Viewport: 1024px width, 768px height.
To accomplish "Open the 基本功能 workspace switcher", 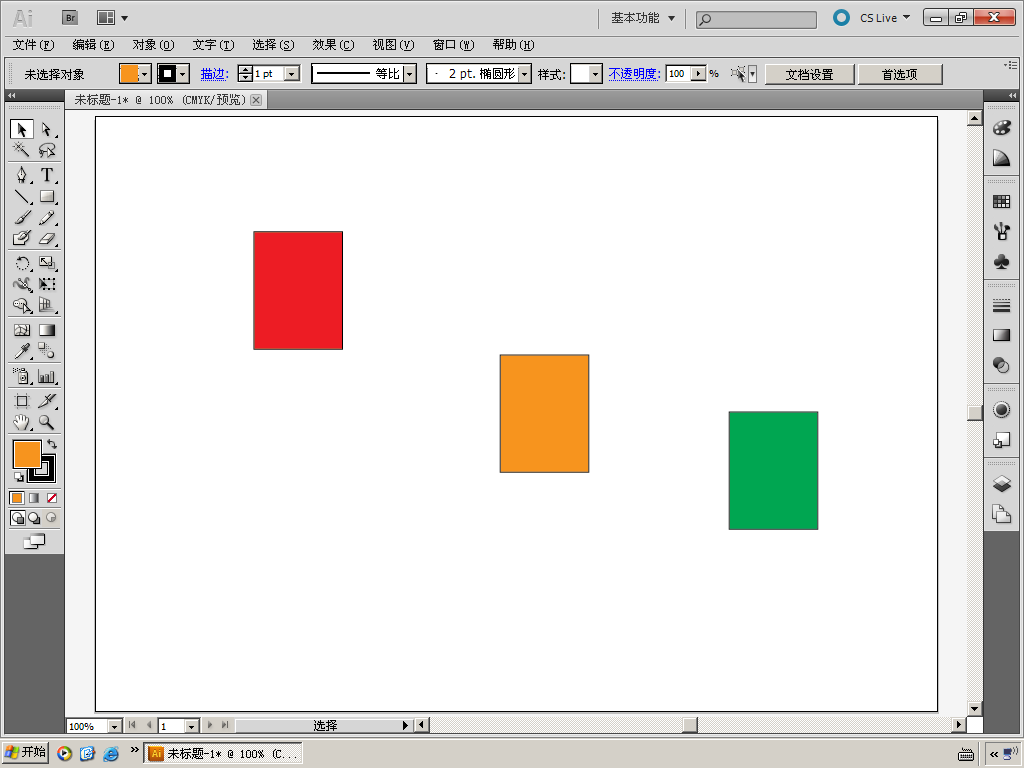I will point(643,18).
